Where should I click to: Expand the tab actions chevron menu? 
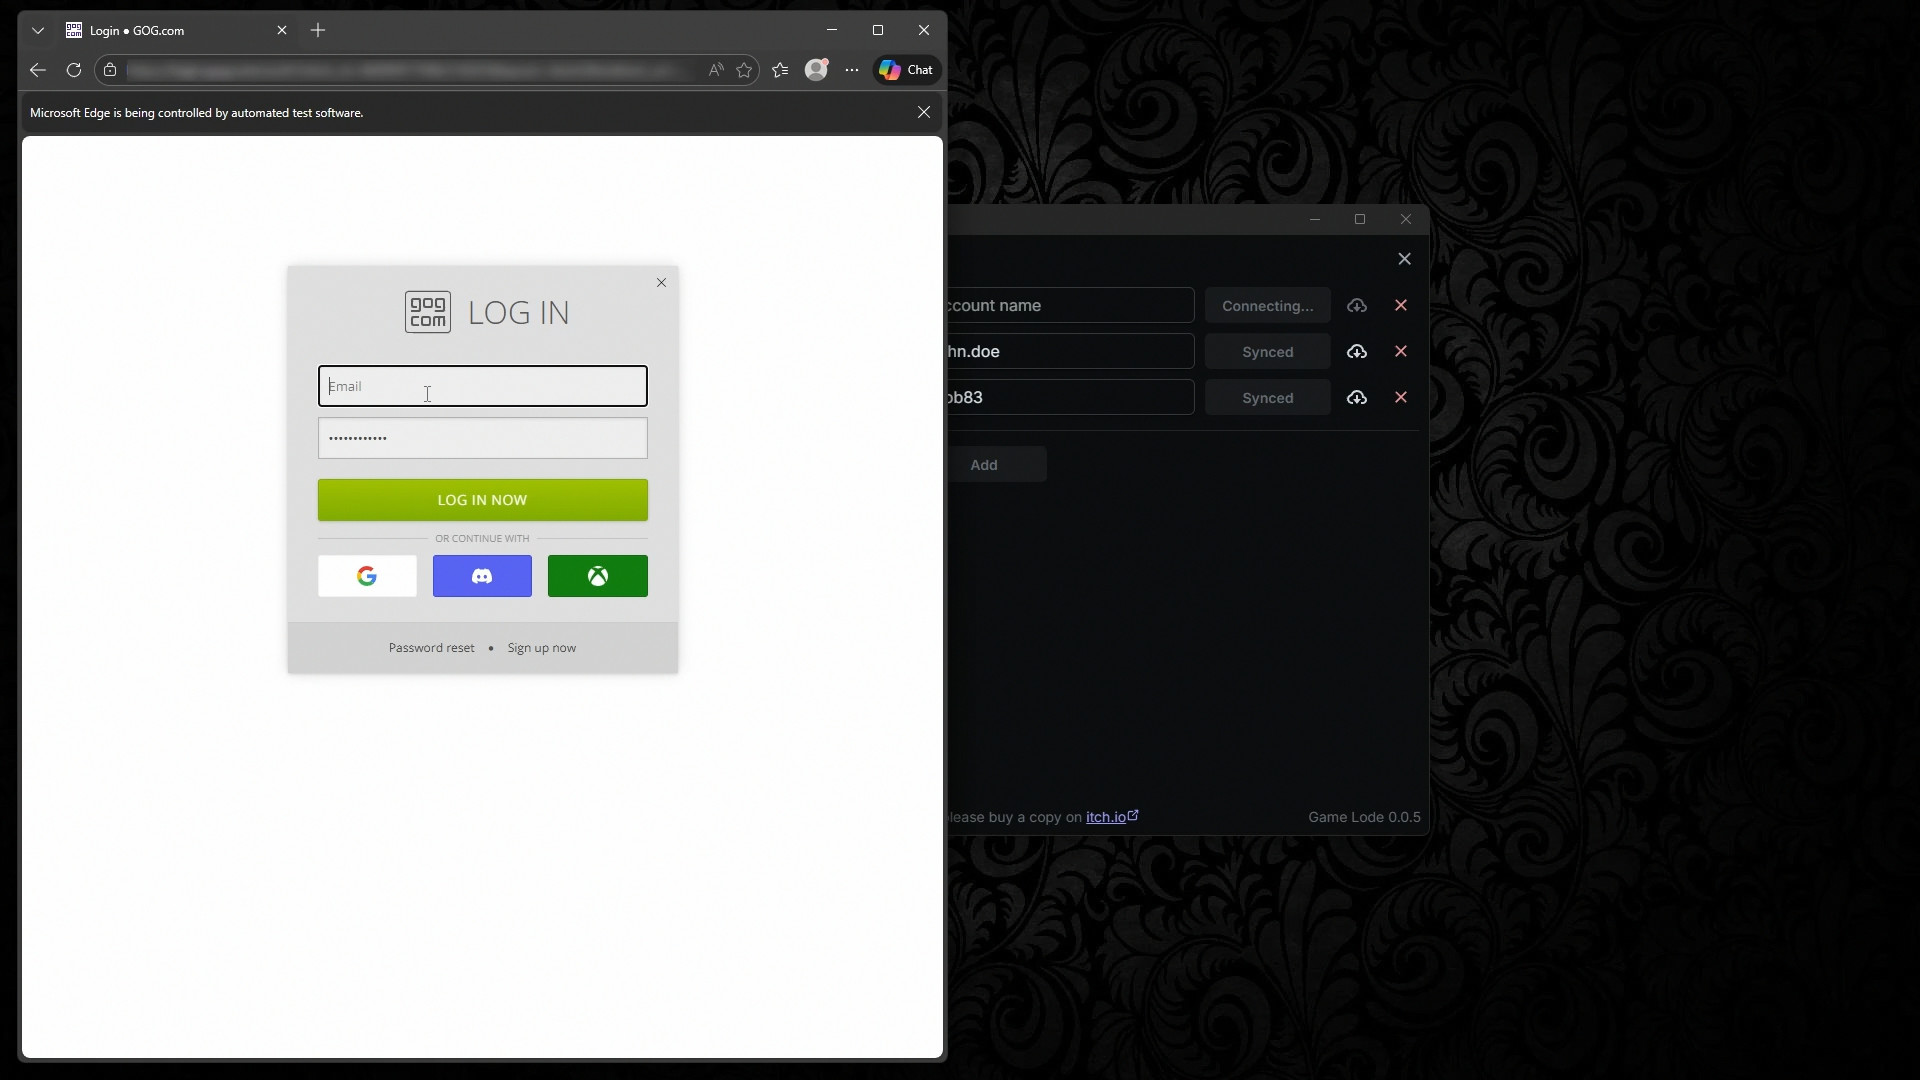(x=38, y=31)
